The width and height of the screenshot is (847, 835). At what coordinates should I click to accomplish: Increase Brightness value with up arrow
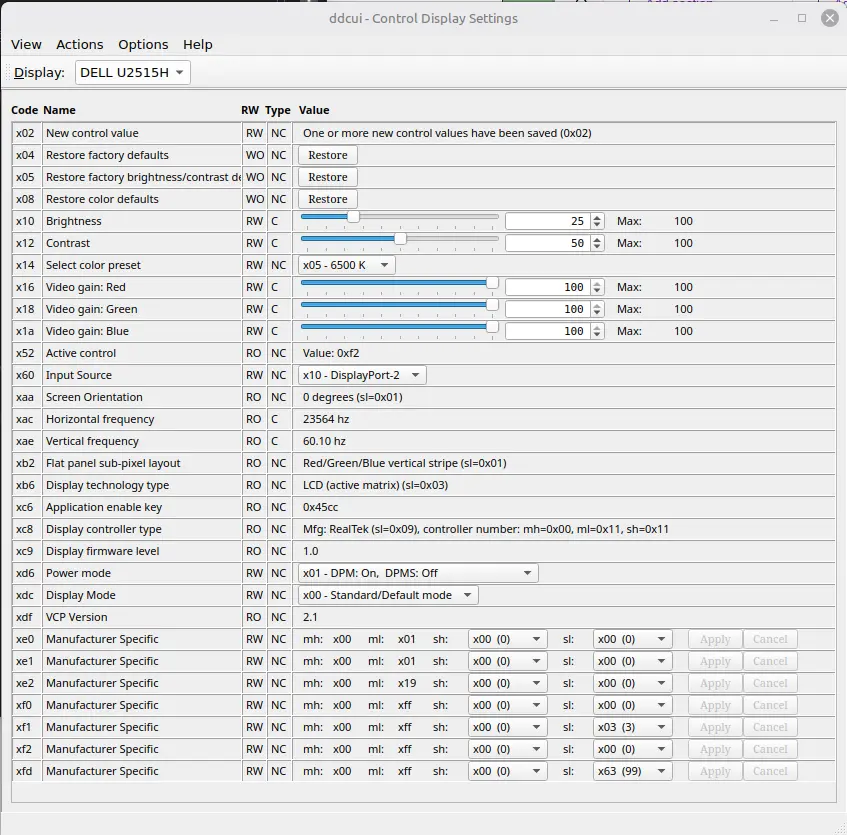tap(597, 217)
